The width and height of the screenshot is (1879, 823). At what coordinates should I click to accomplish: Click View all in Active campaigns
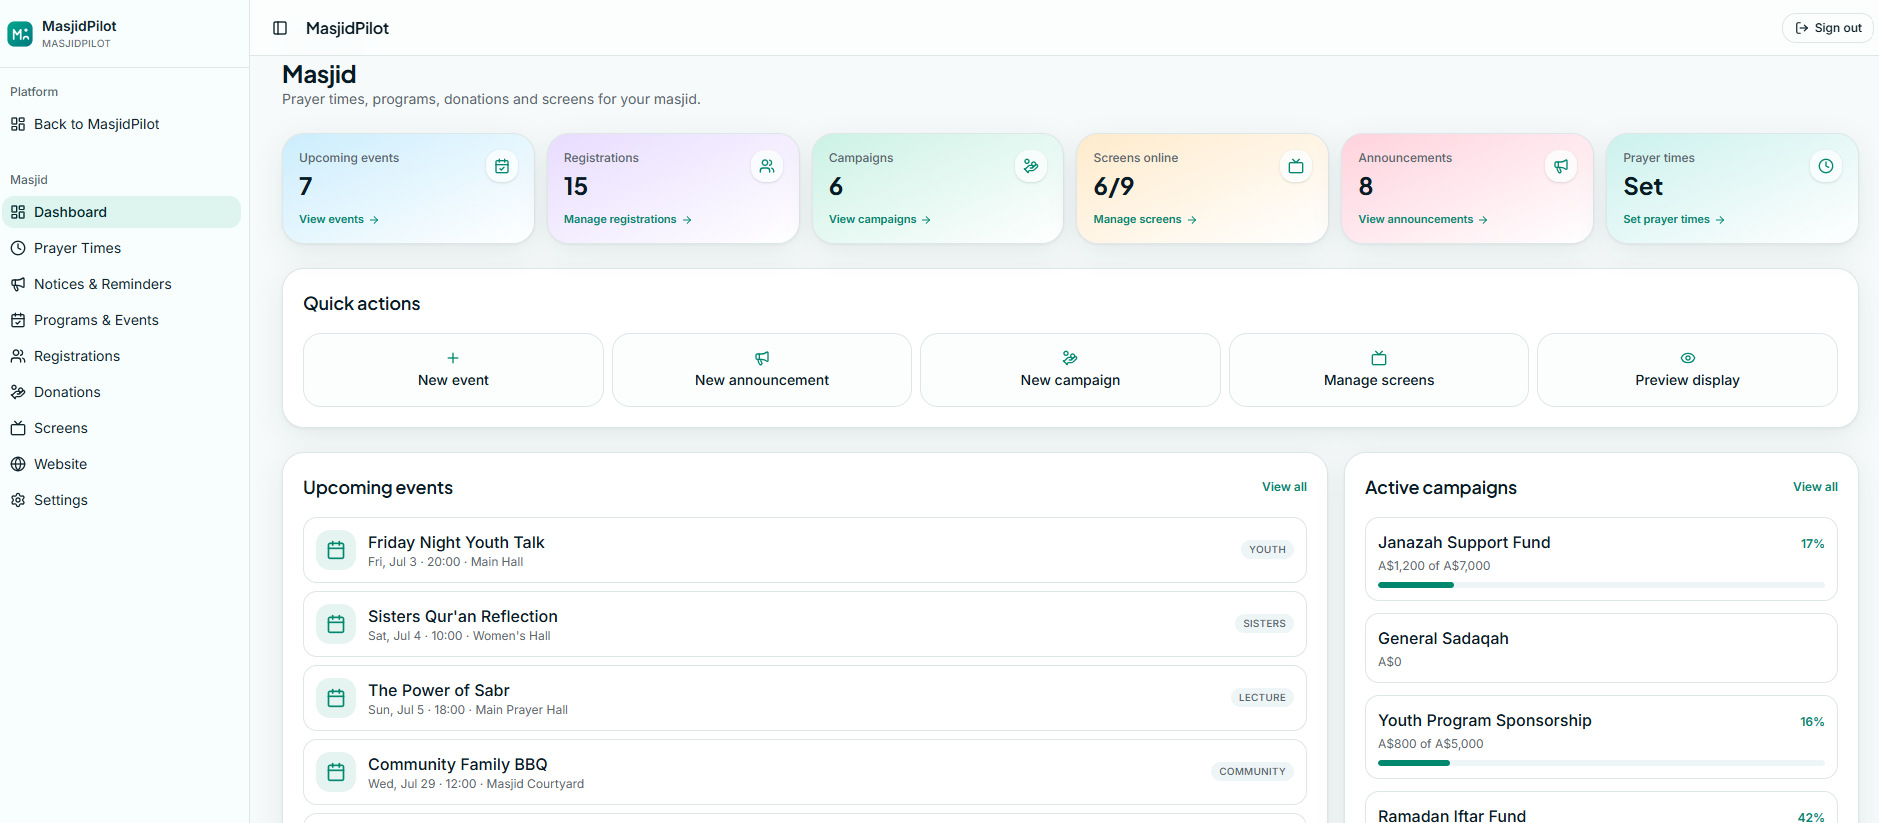pos(1815,487)
